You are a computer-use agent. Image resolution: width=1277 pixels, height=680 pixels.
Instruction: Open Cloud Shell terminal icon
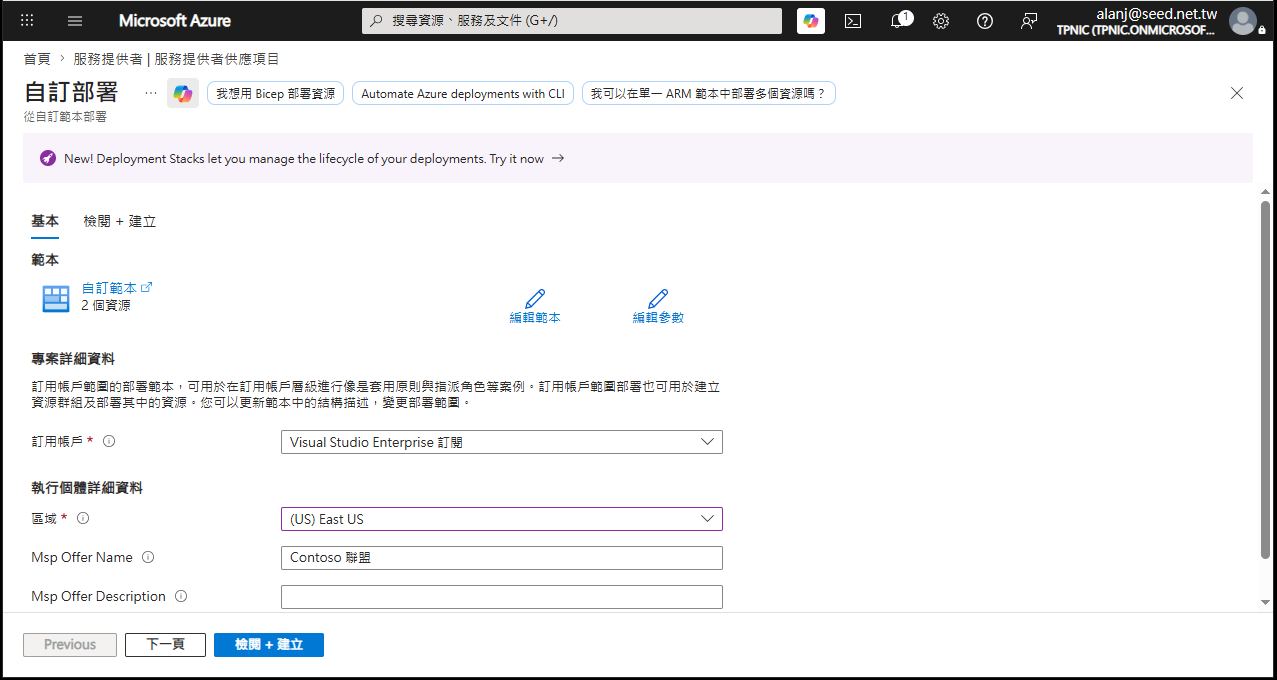tap(853, 20)
